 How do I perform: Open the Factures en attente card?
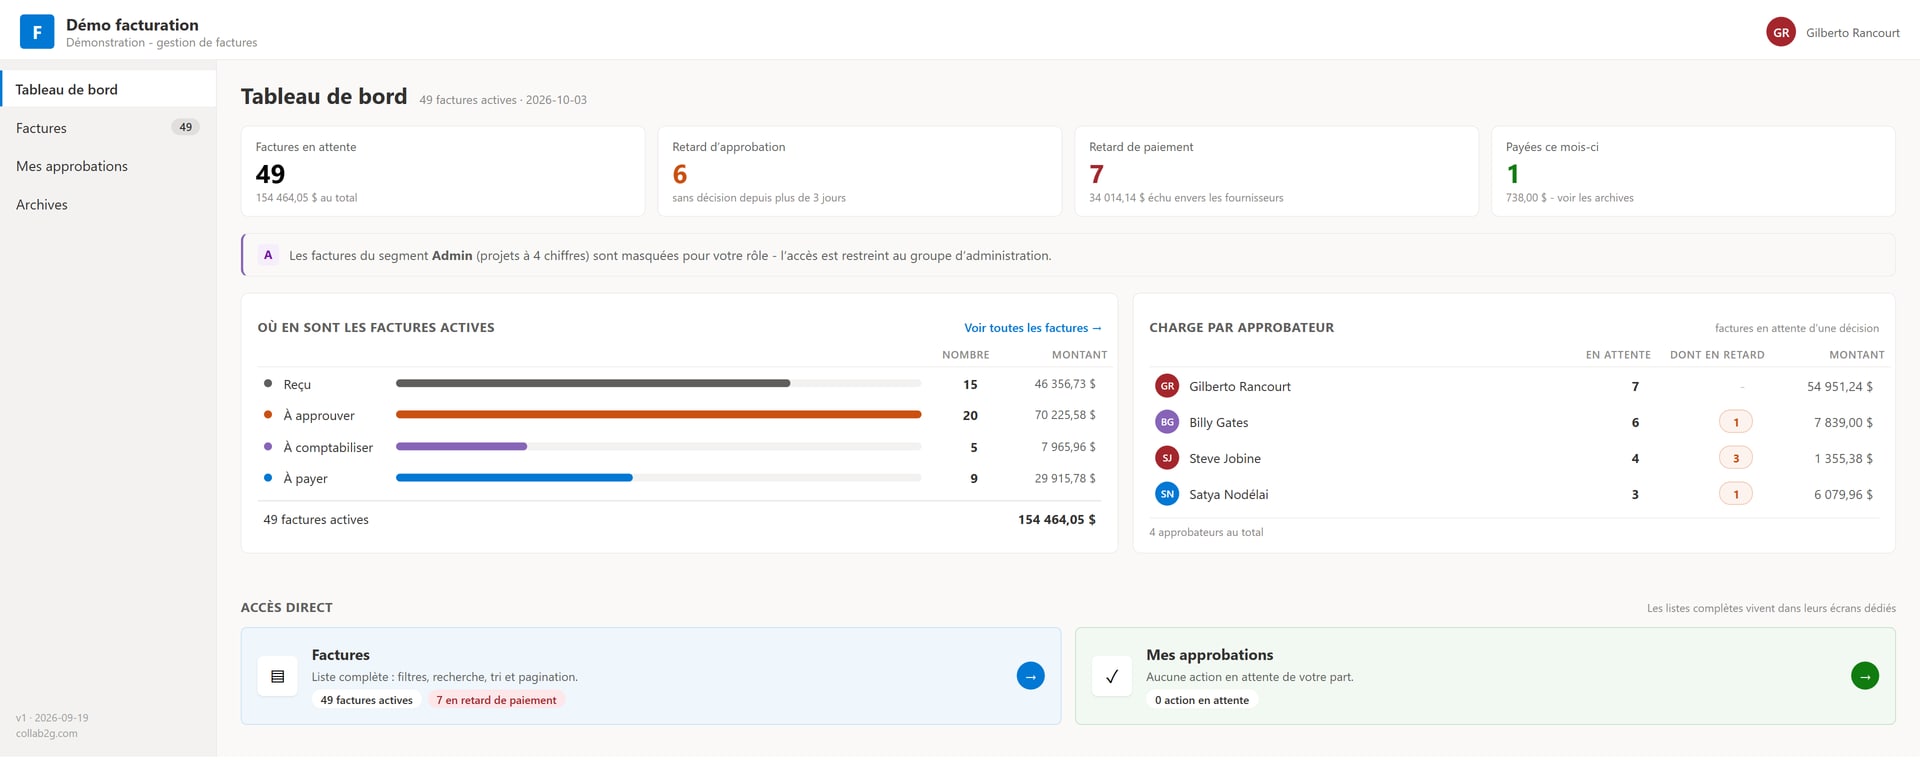(443, 171)
